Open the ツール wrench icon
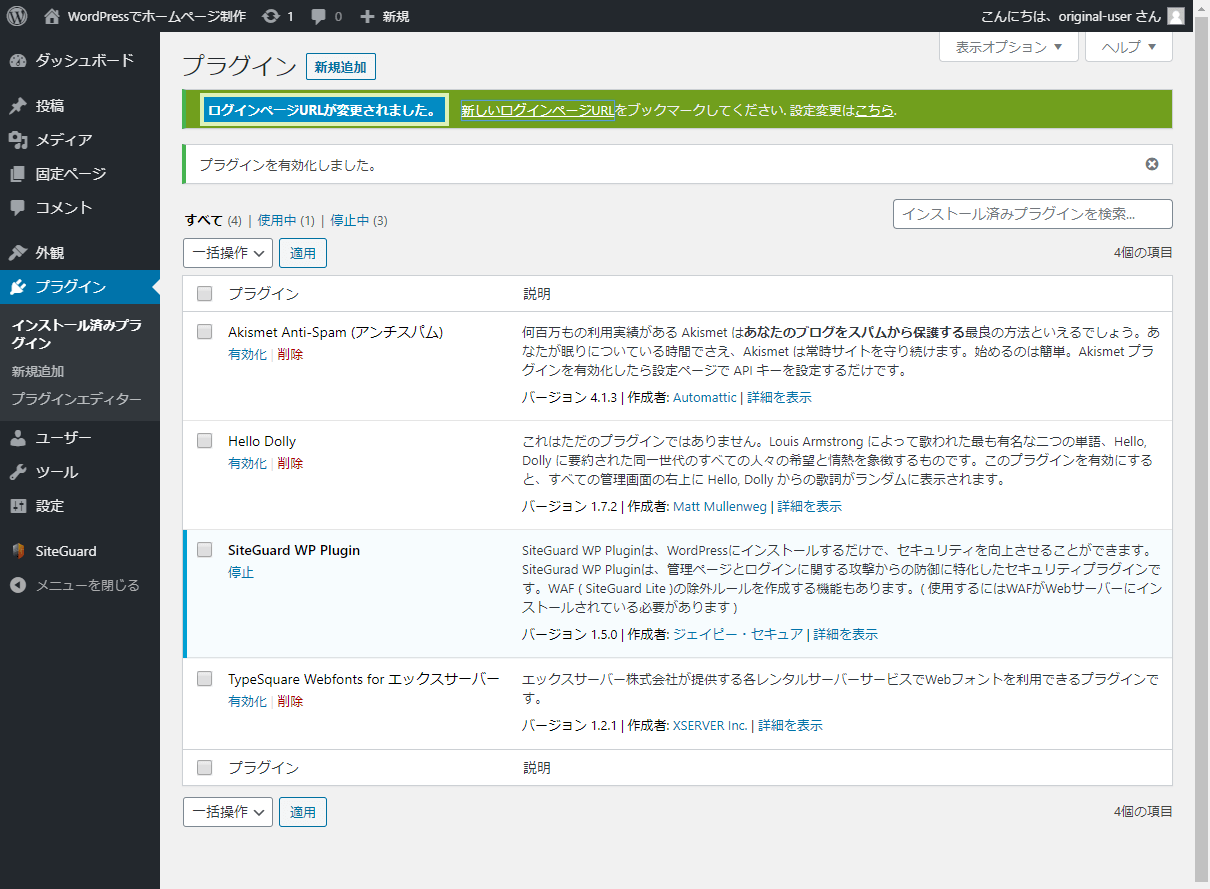Image resolution: width=1210 pixels, height=889 pixels. tap(18, 472)
